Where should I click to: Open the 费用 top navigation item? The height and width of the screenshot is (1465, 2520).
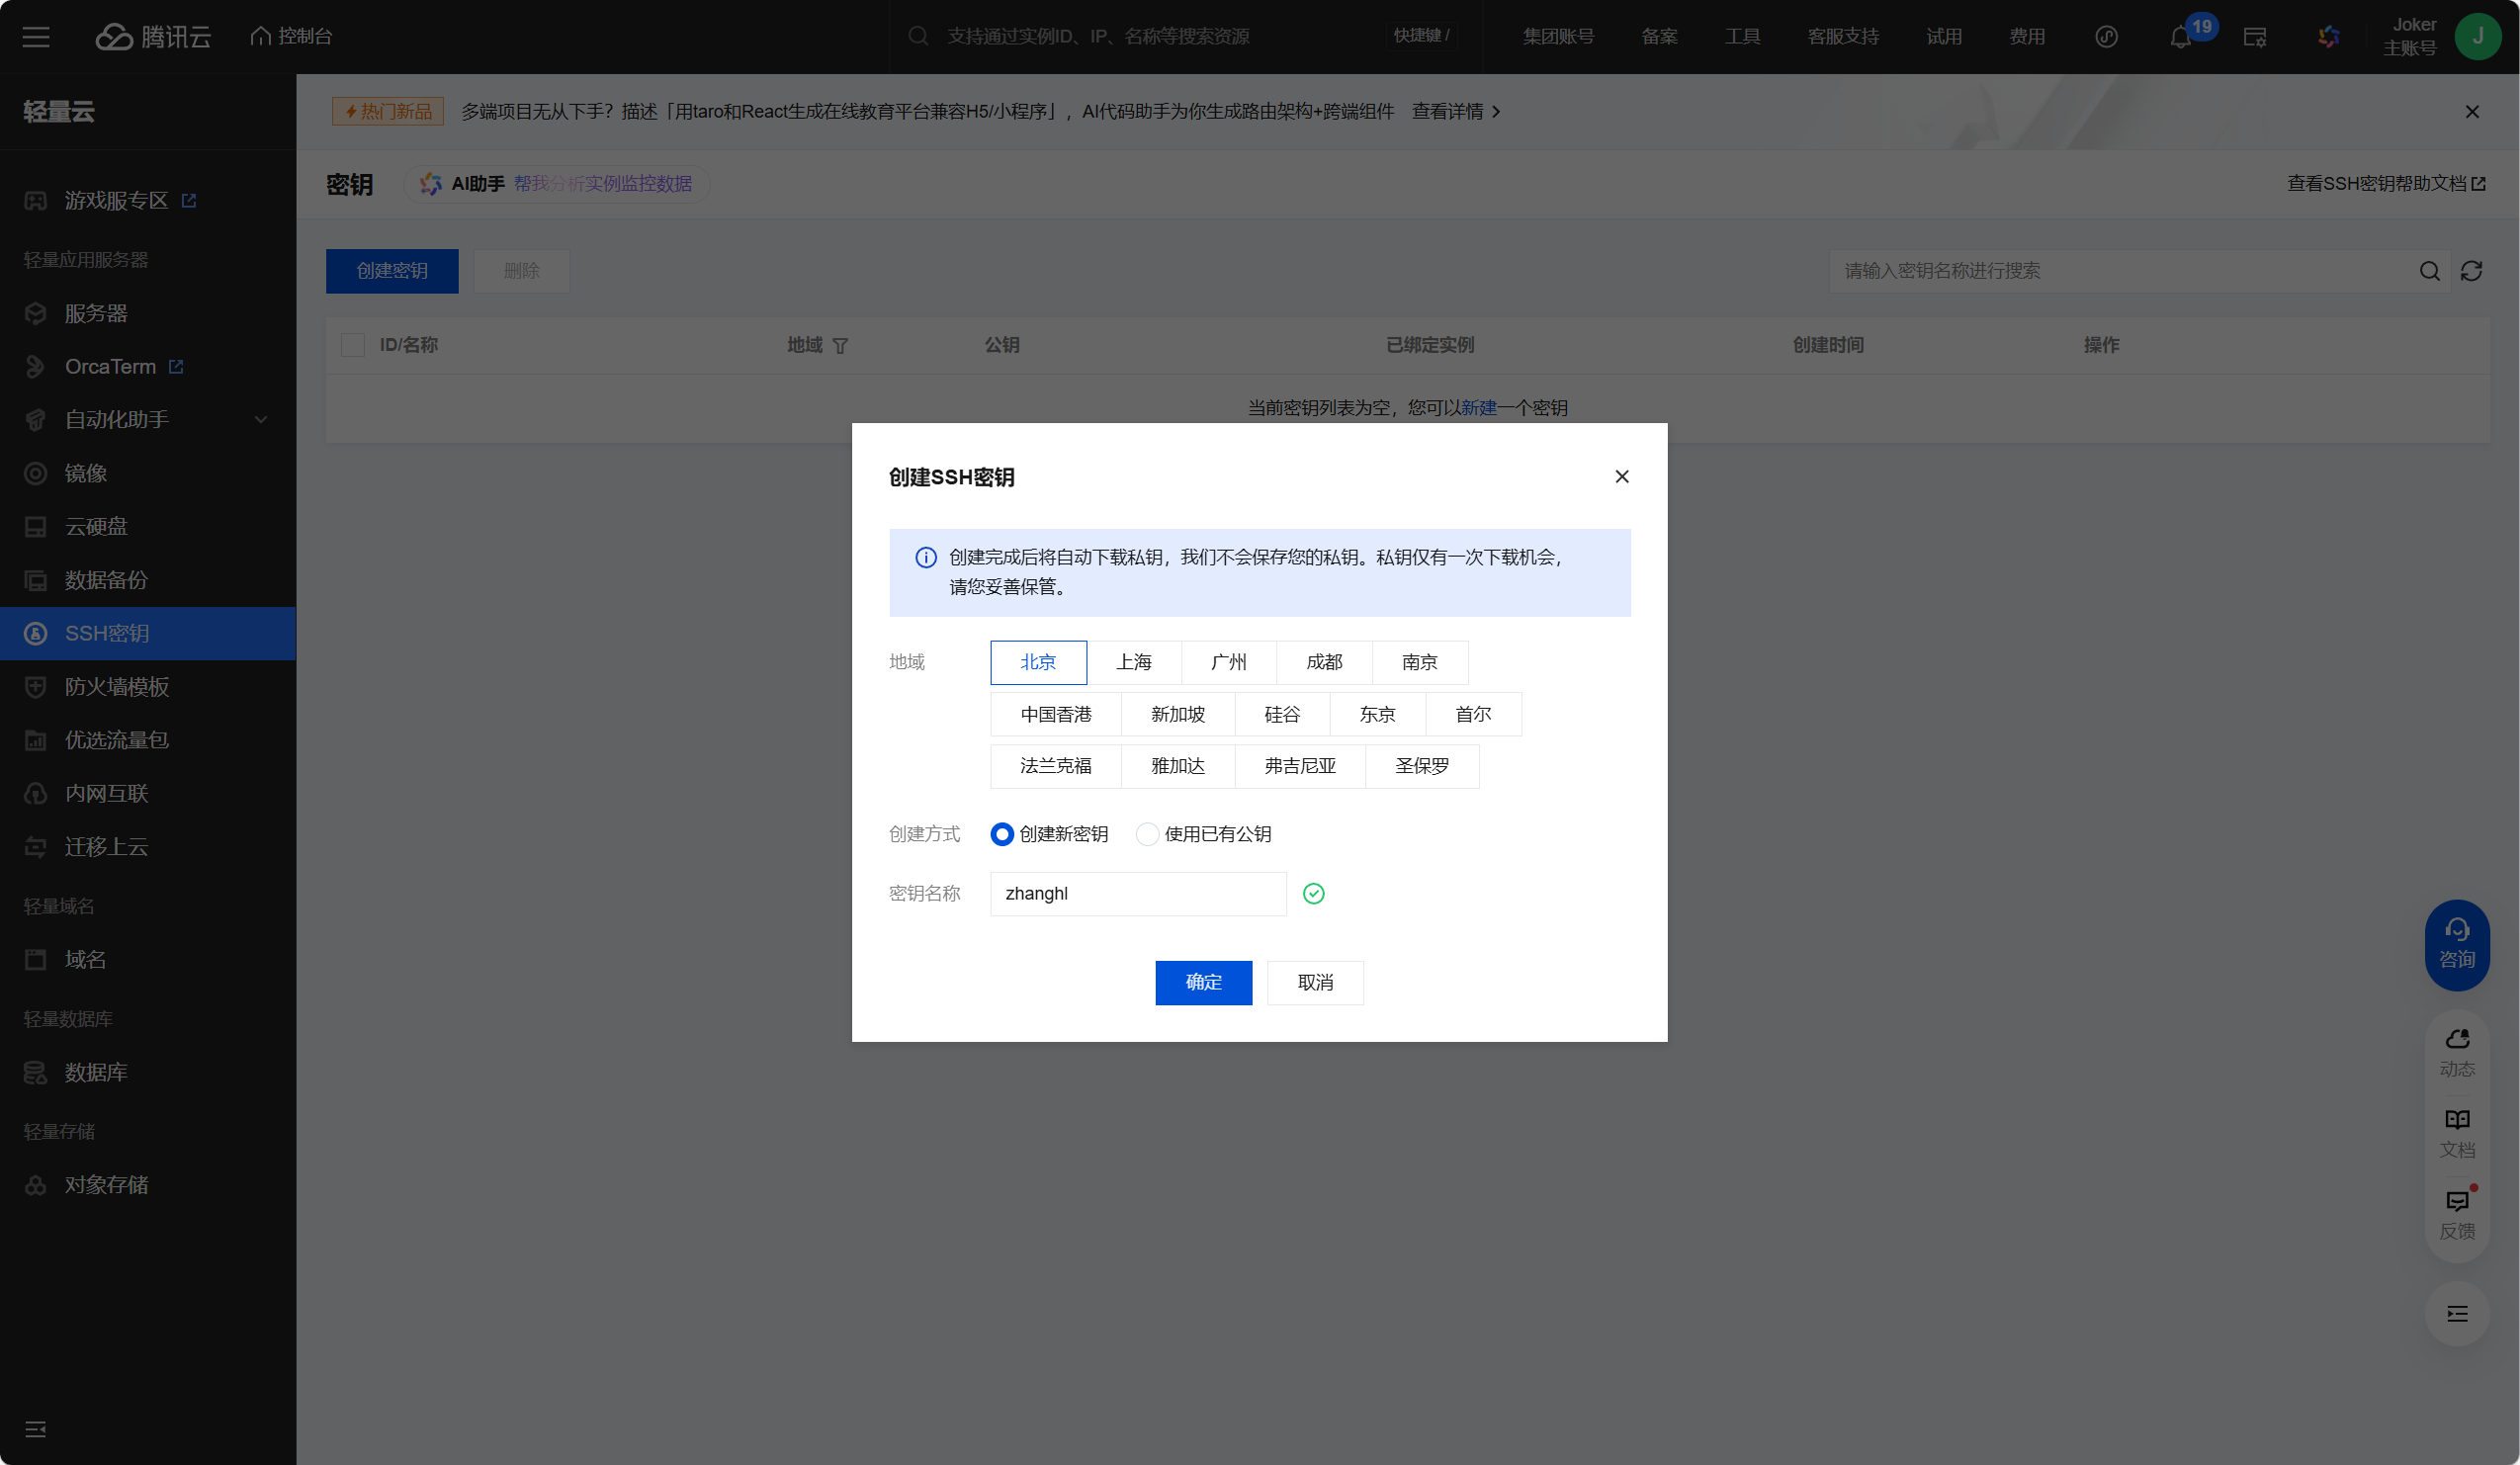tap(2026, 37)
